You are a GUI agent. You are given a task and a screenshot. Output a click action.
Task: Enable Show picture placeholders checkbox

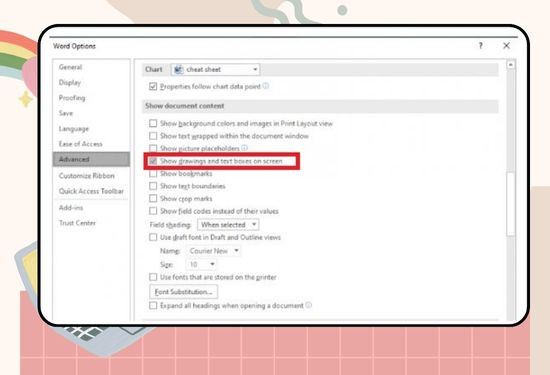point(153,148)
